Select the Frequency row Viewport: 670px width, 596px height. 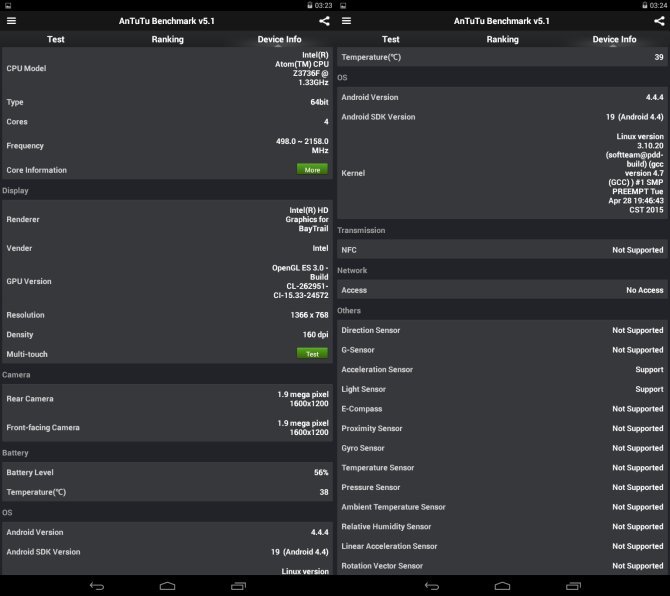(168, 146)
